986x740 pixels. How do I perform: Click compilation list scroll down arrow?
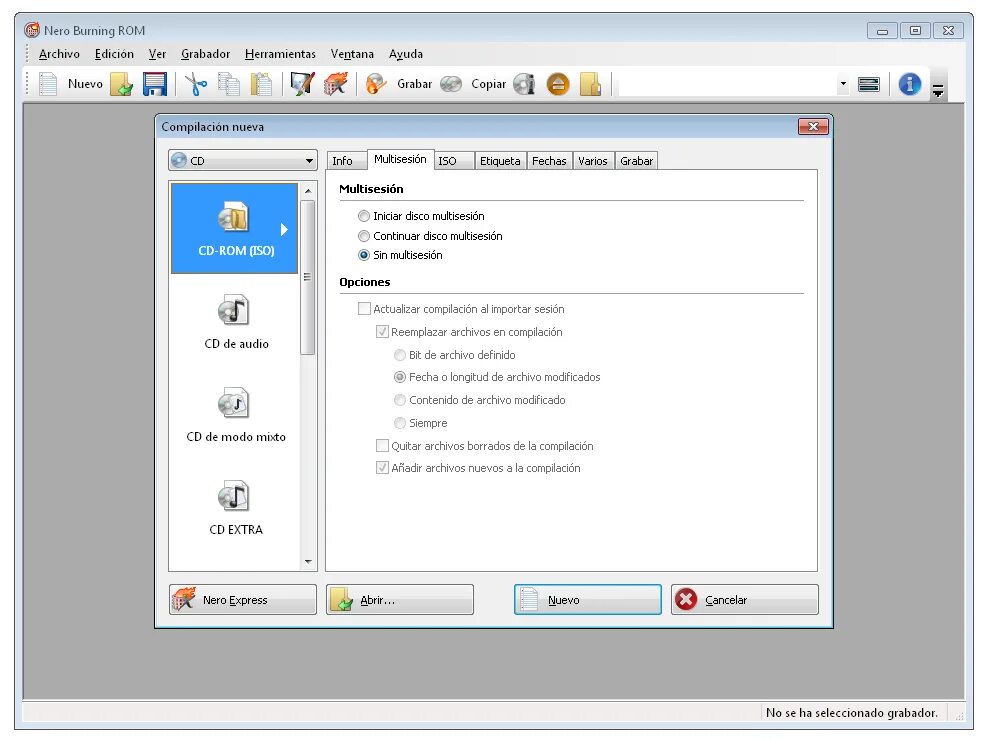click(308, 561)
